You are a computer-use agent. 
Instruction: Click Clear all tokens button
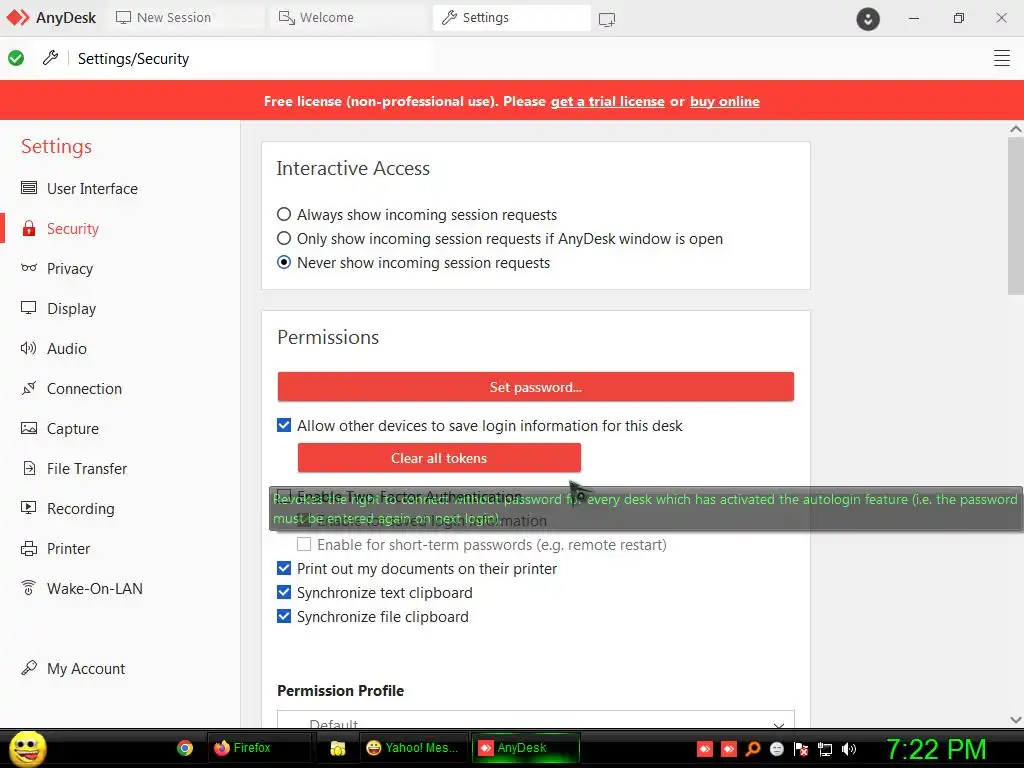439,458
